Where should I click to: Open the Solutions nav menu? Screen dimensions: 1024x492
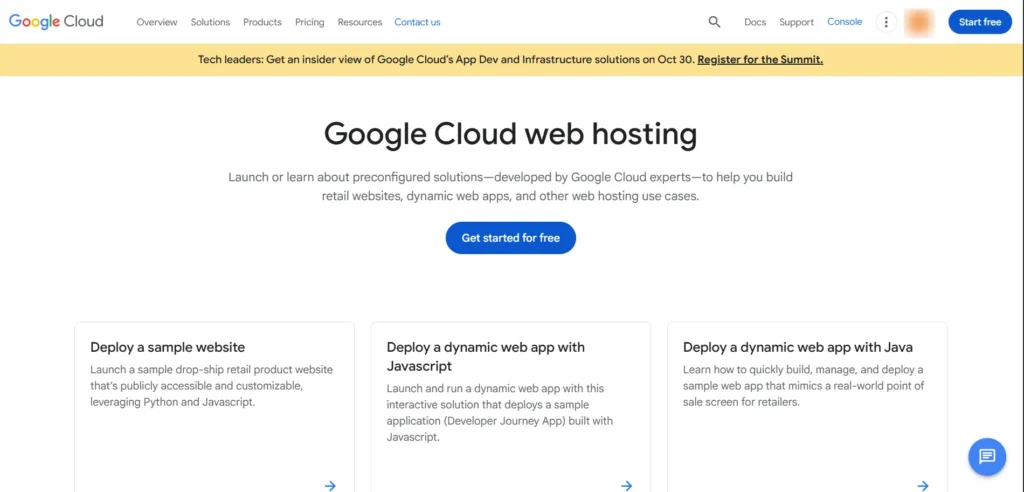[x=210, y=22]
